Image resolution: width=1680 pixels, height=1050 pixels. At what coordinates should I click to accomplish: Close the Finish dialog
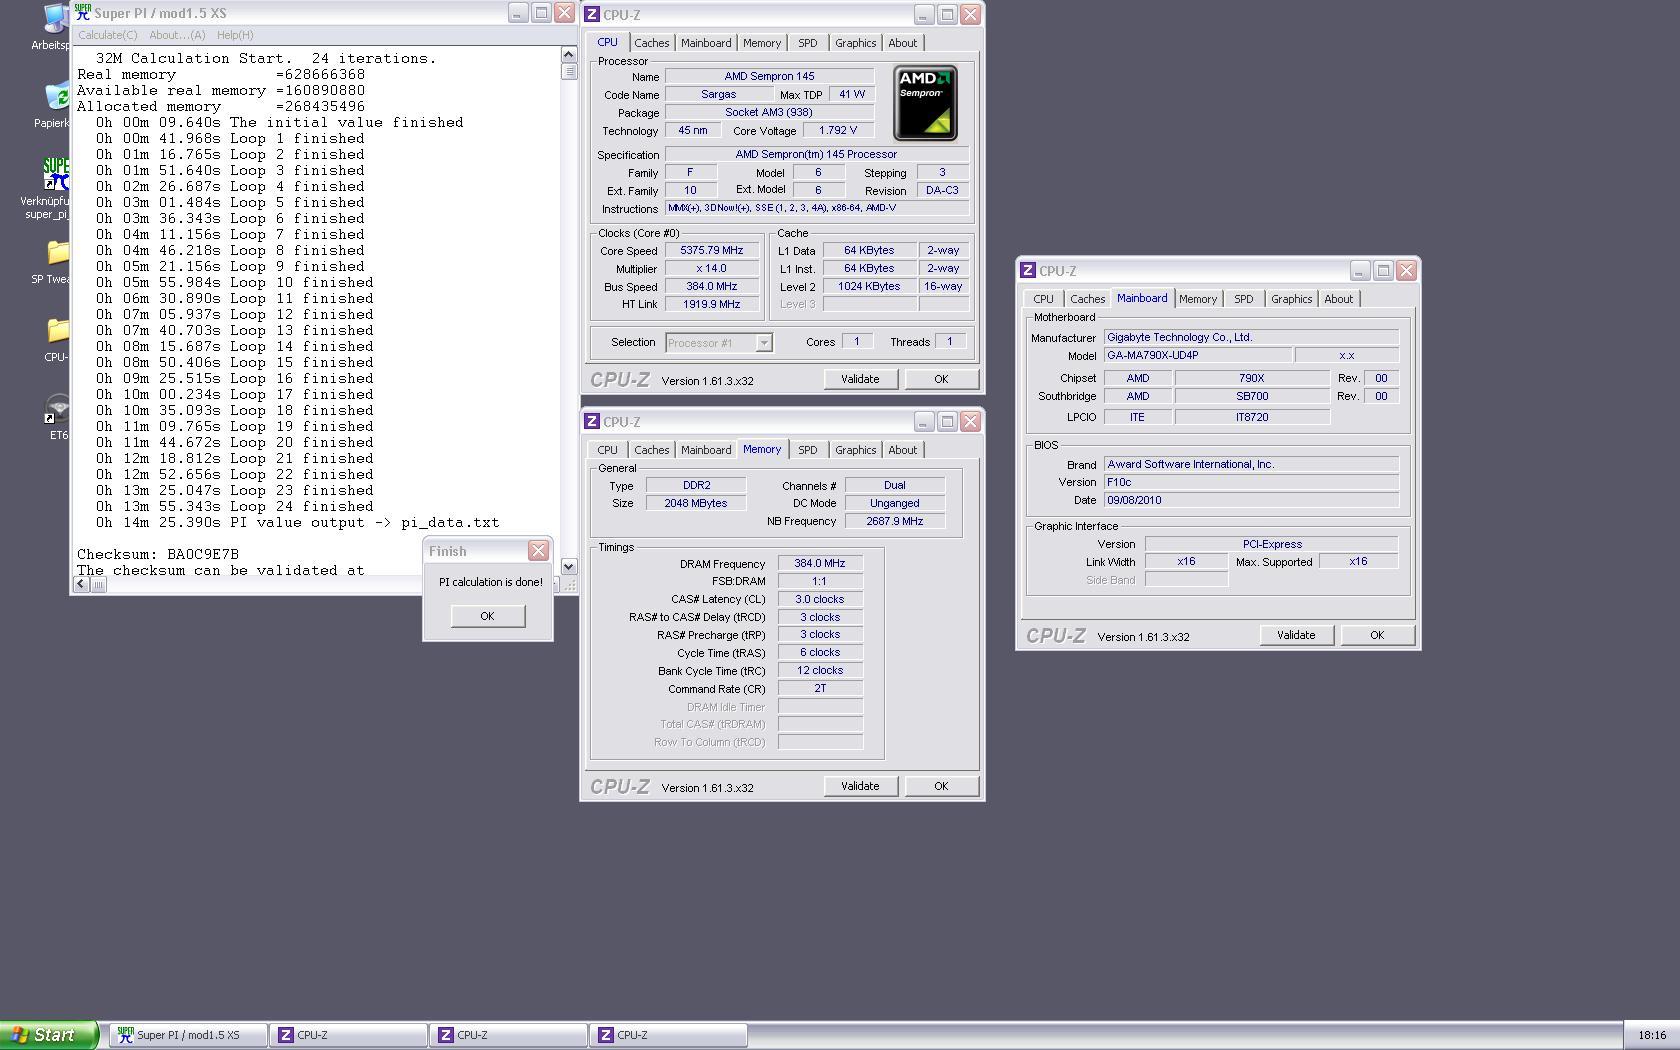pos(538,551)
